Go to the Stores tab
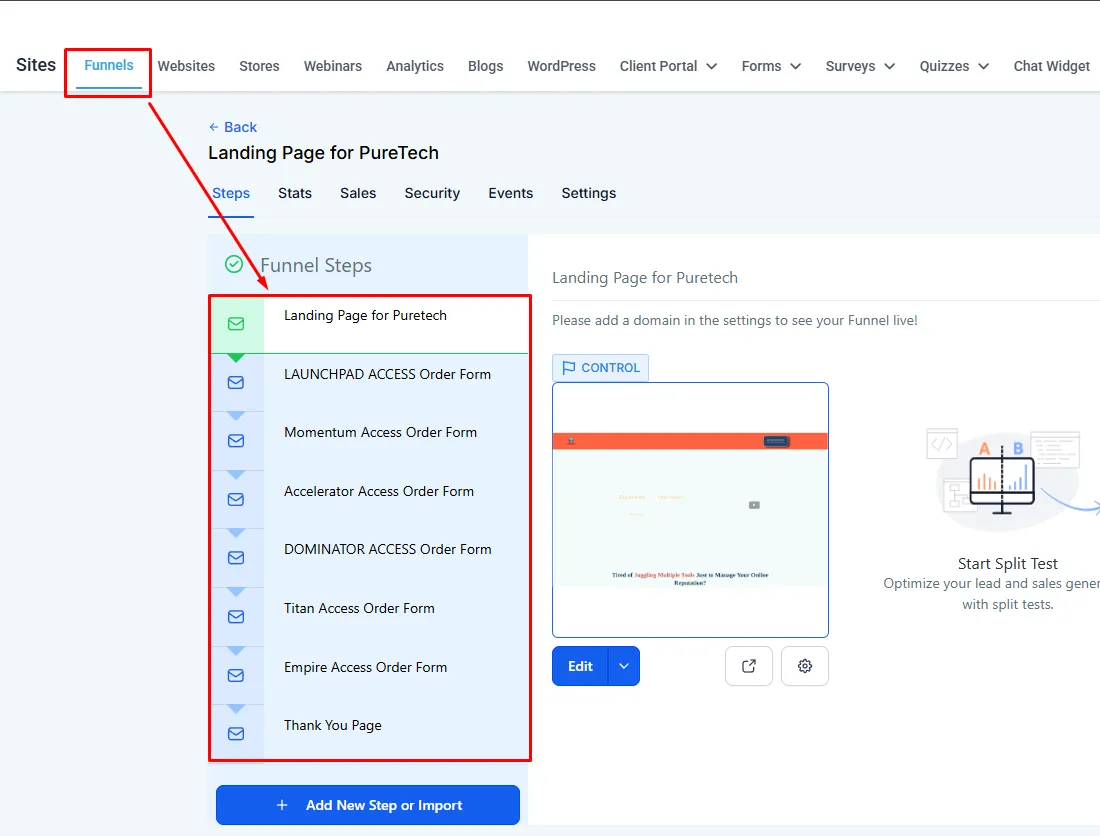 [259, 66]
